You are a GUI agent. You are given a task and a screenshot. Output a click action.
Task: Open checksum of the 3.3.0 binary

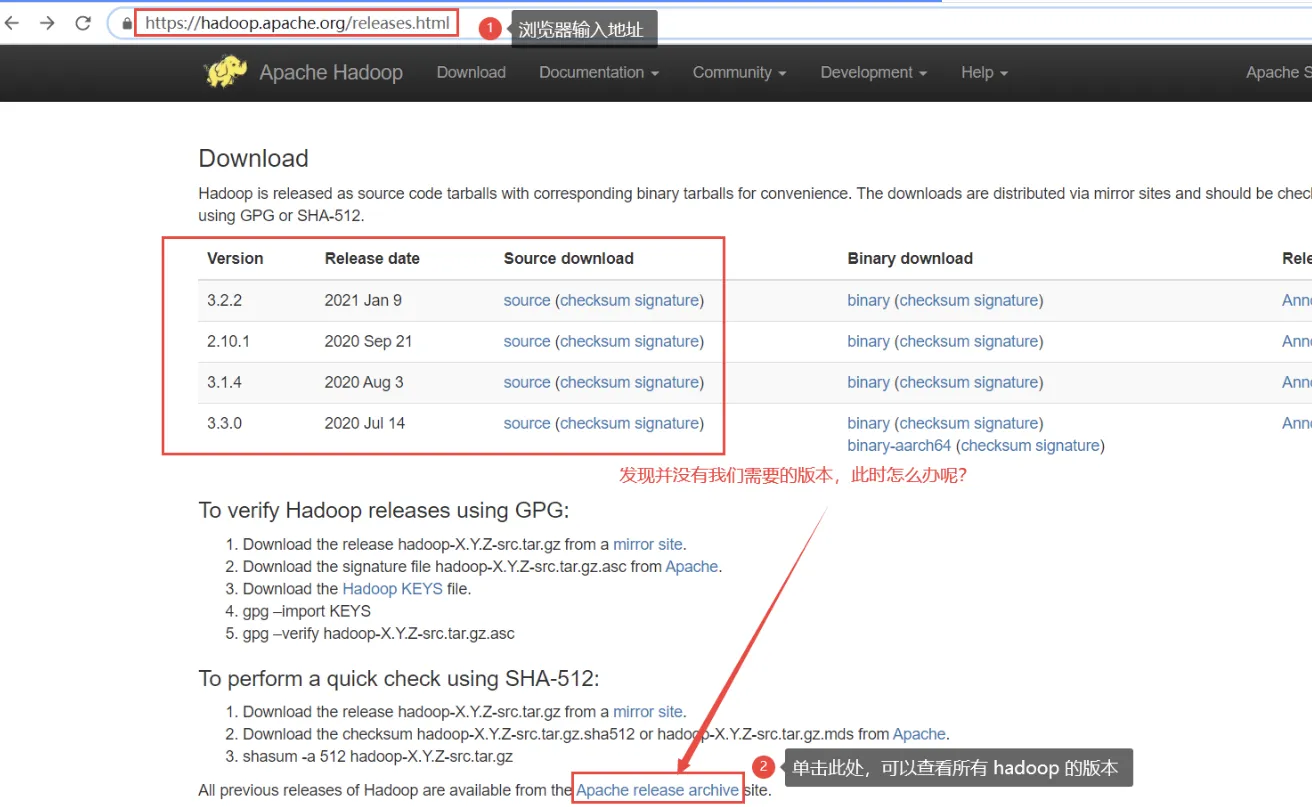click(934, 423)
